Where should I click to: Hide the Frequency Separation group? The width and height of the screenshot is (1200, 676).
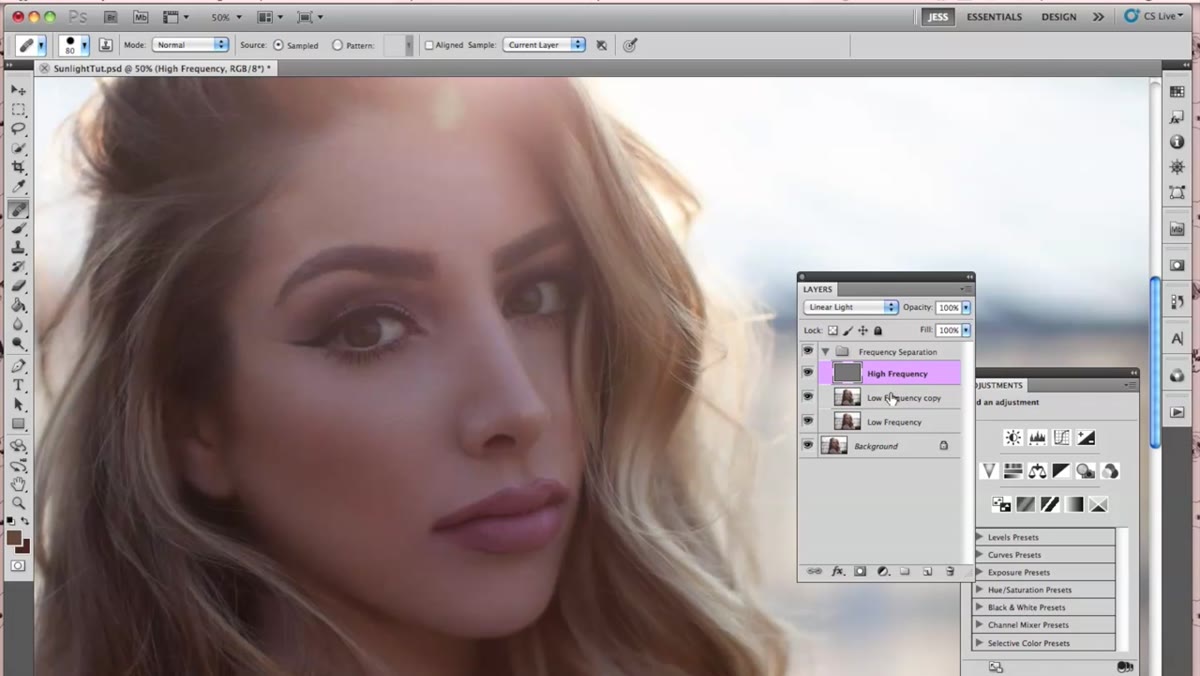click(x=807, y=351)
